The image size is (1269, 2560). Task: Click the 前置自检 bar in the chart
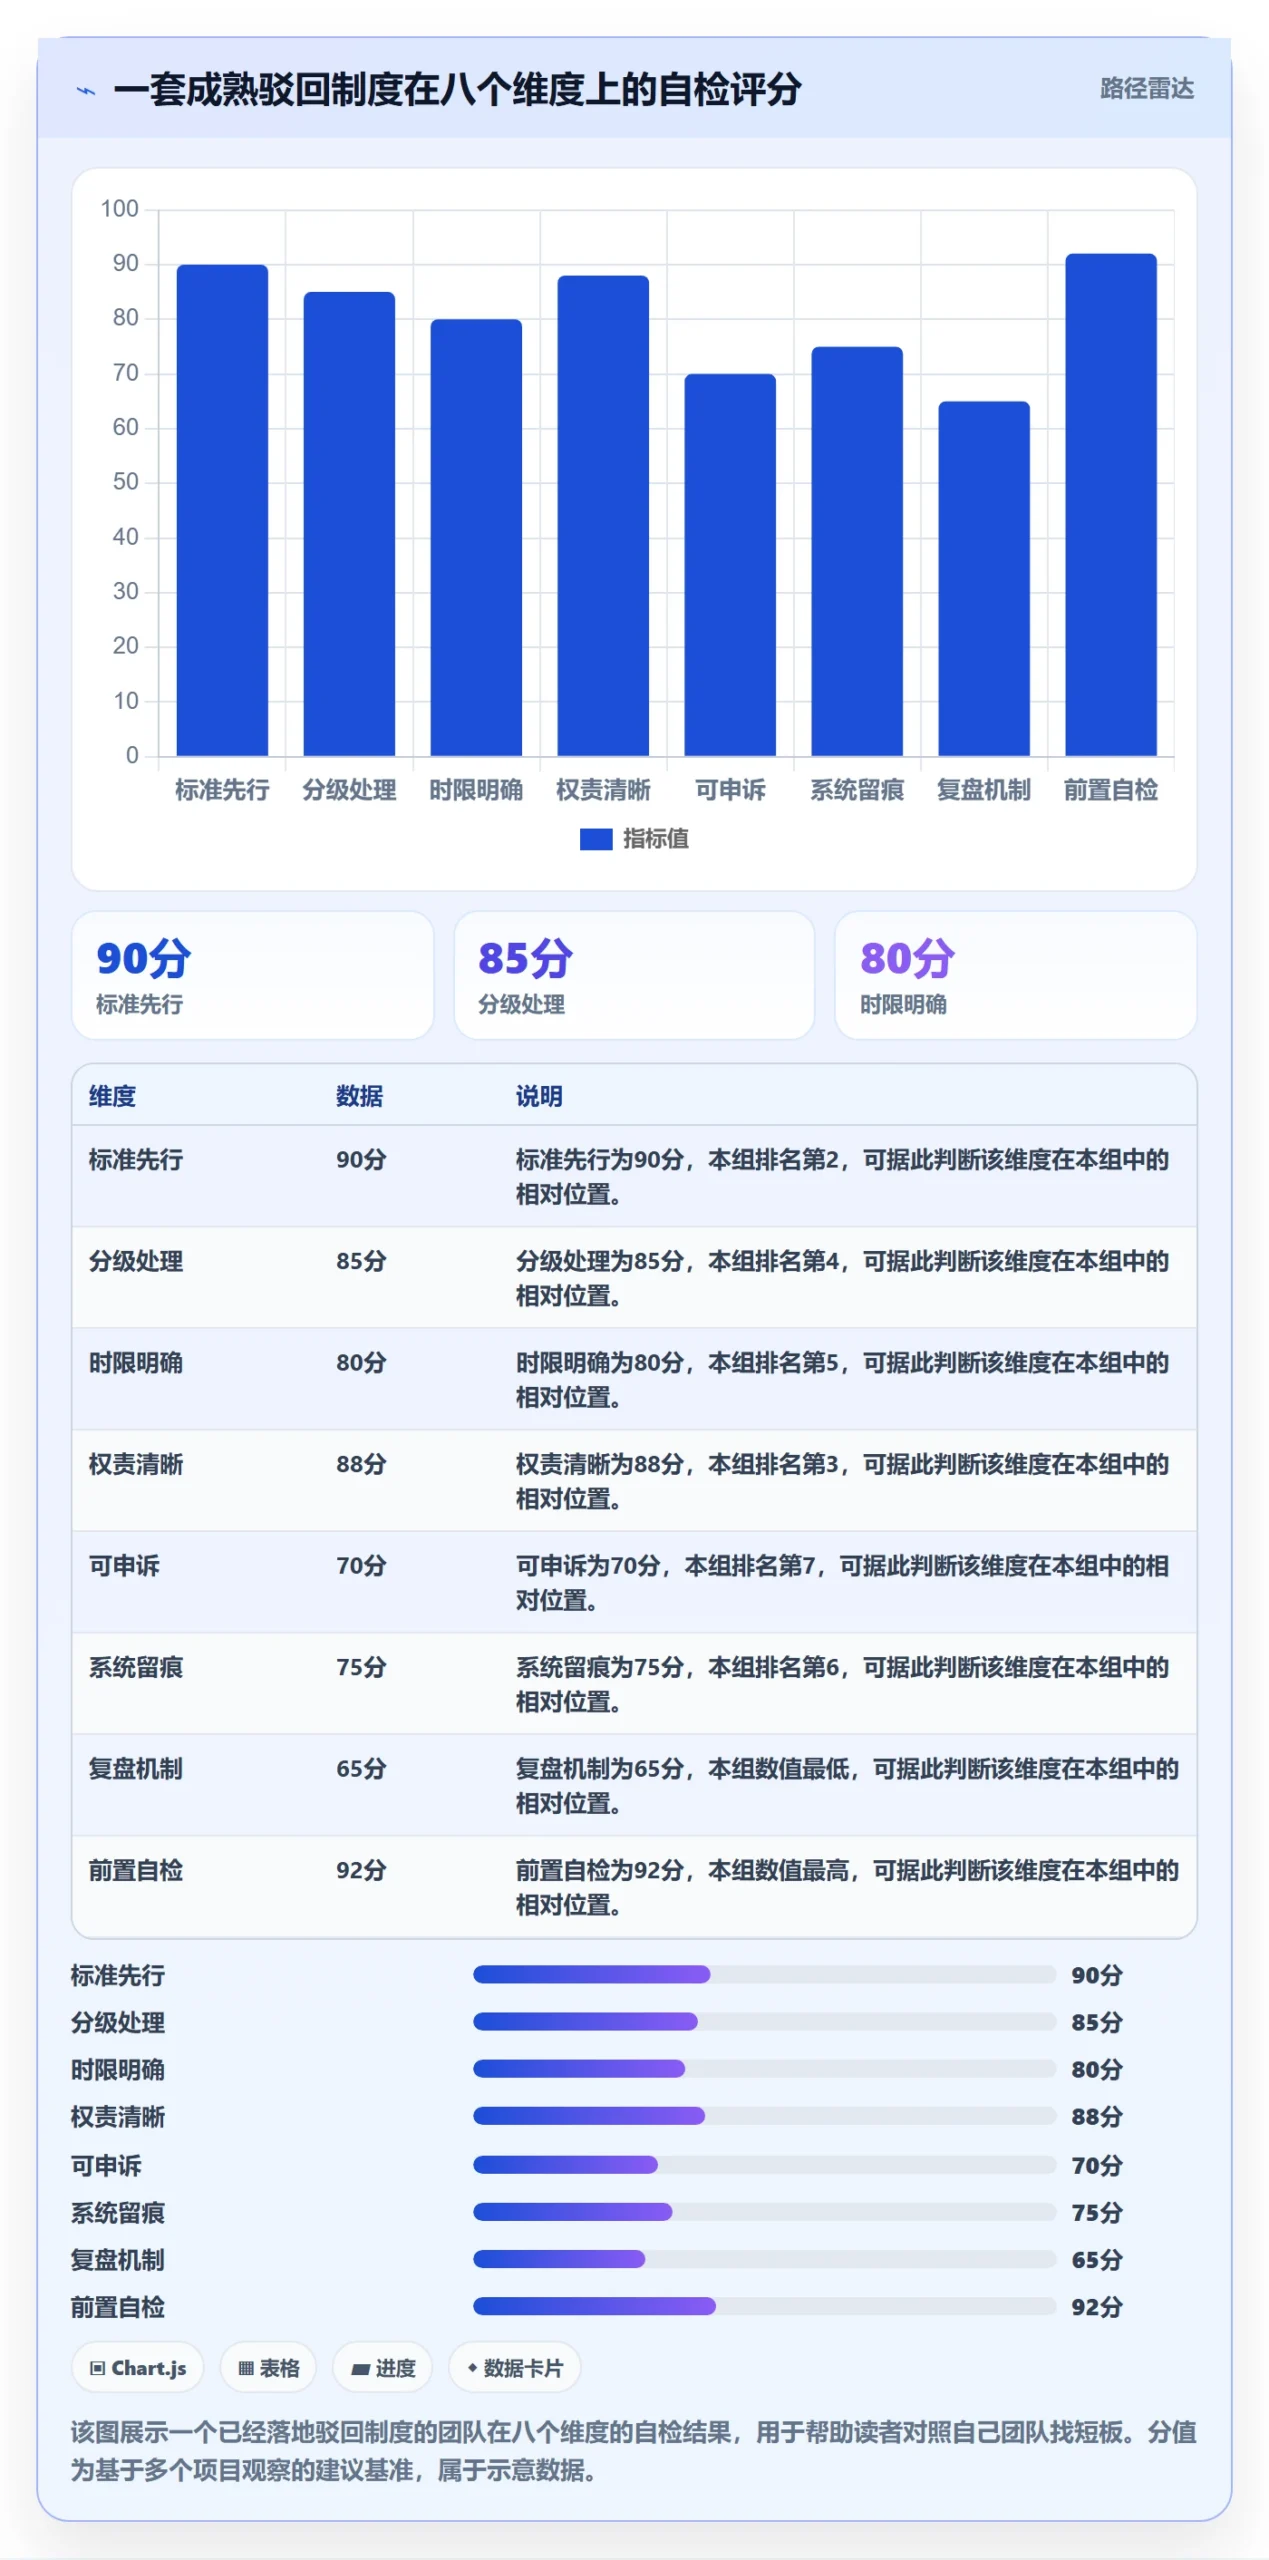point(1111,505)
